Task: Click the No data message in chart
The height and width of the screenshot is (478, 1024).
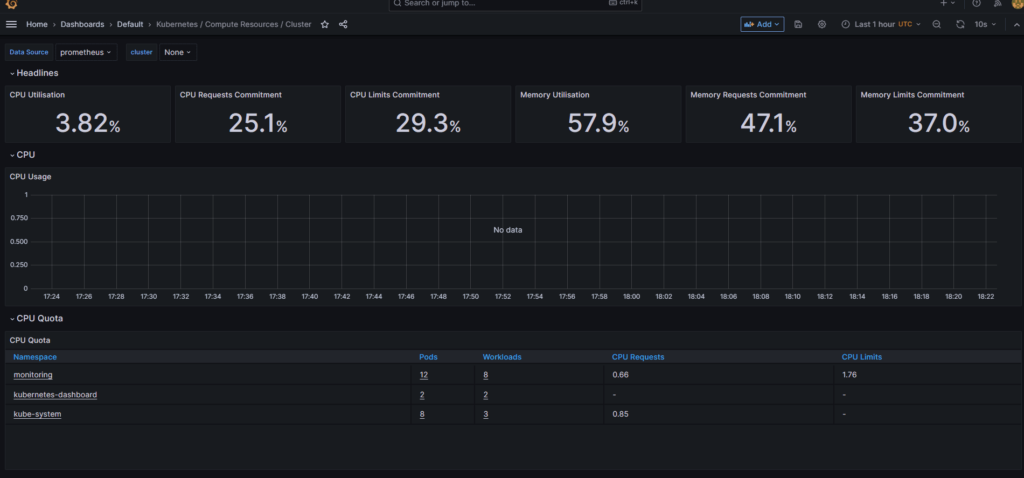Action: click(507, 230)
